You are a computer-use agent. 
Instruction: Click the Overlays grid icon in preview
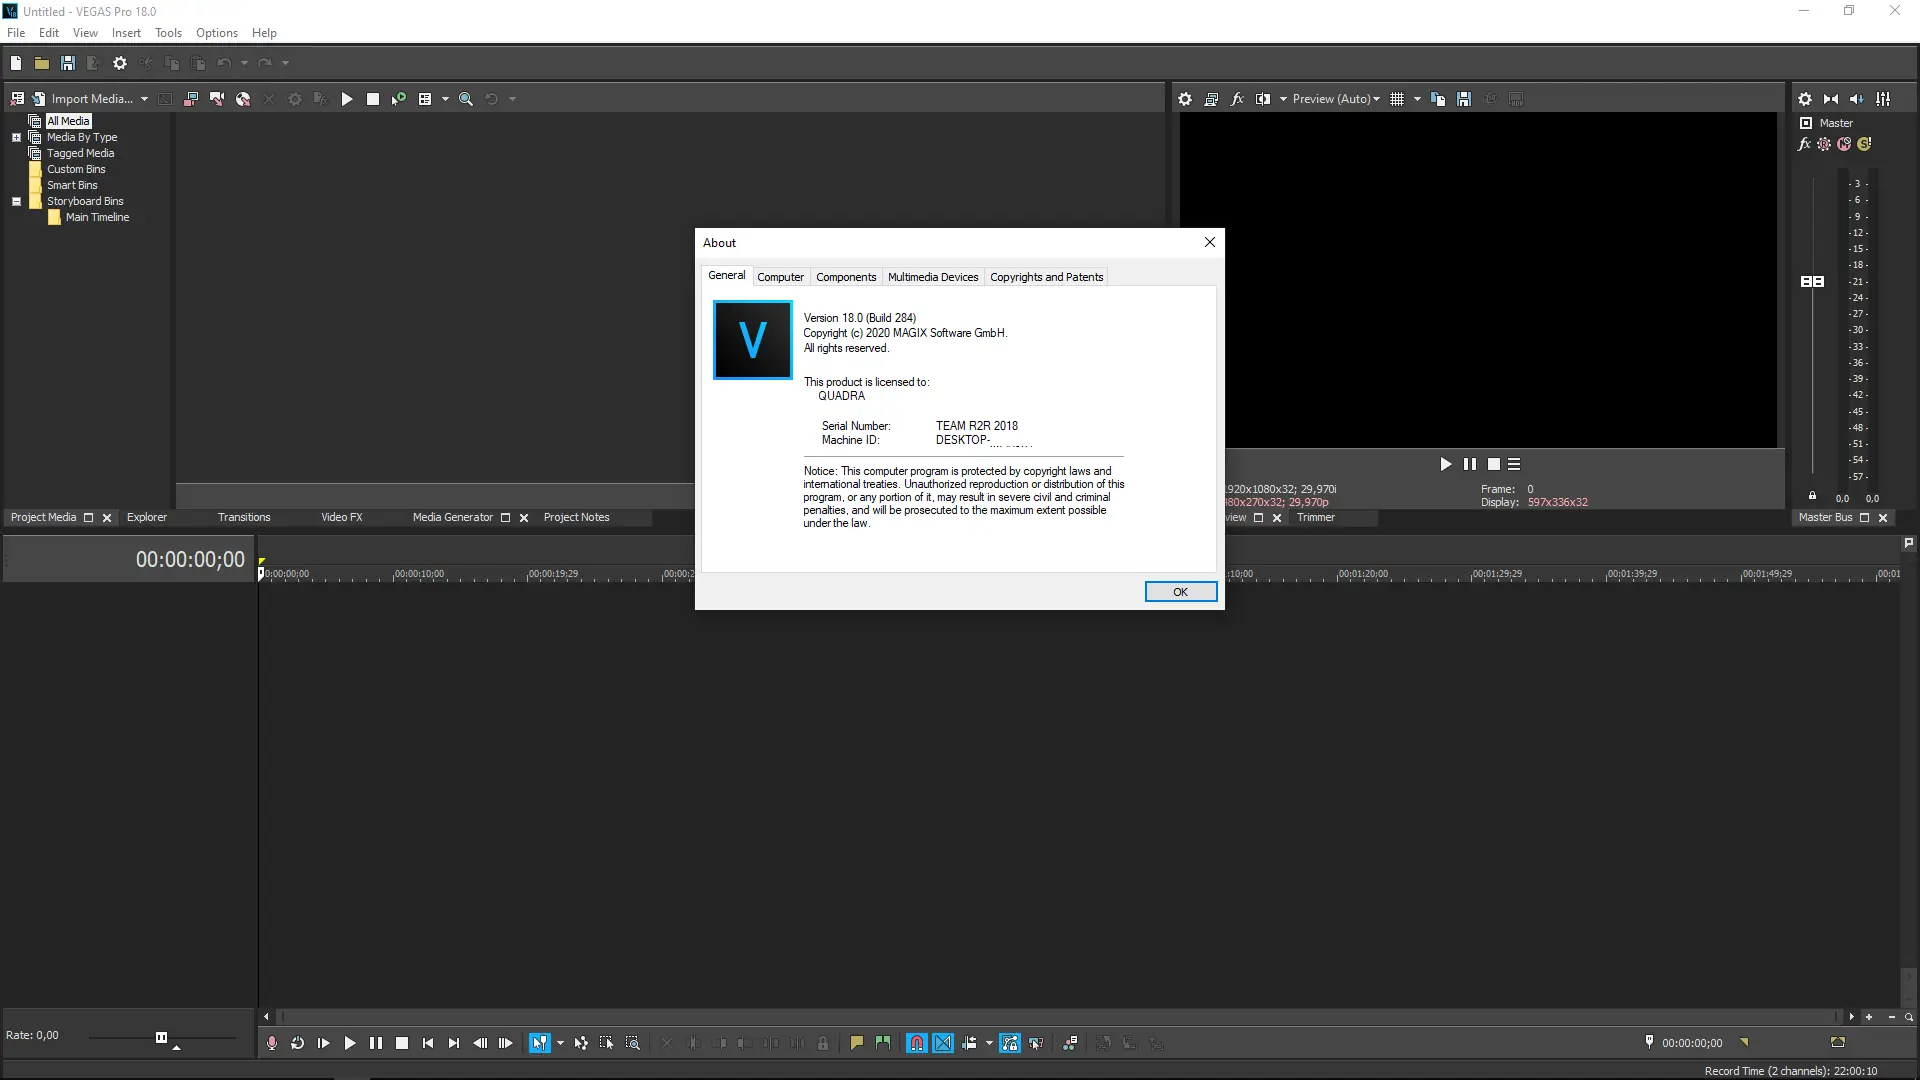(x=1397, y=99)
